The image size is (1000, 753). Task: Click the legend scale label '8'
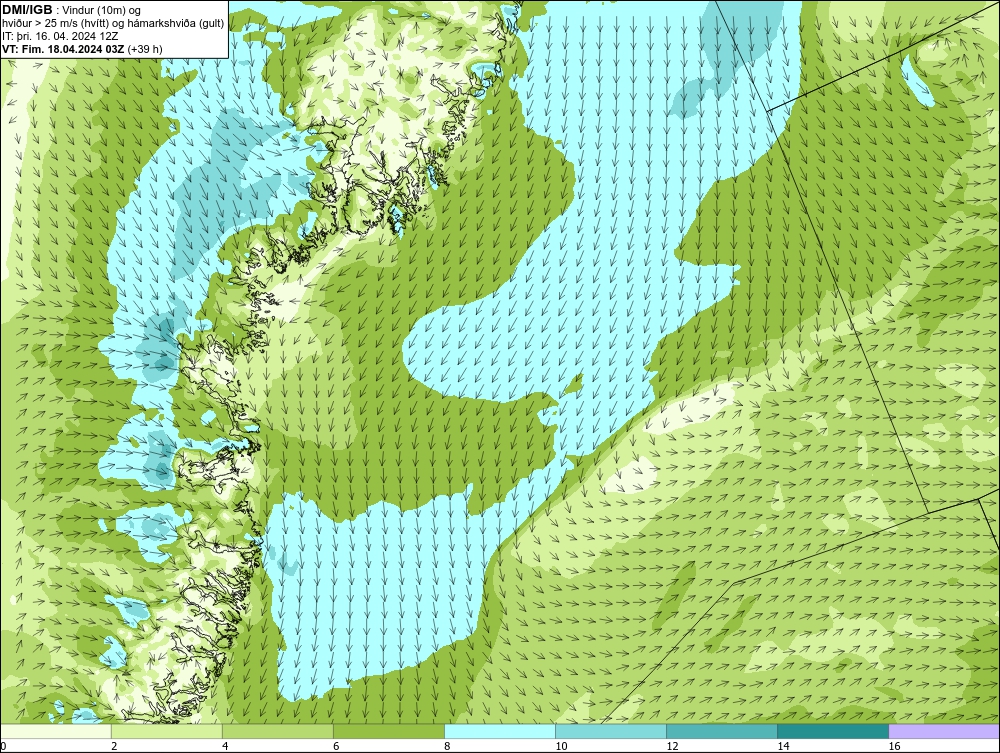[x=447, y=746]
